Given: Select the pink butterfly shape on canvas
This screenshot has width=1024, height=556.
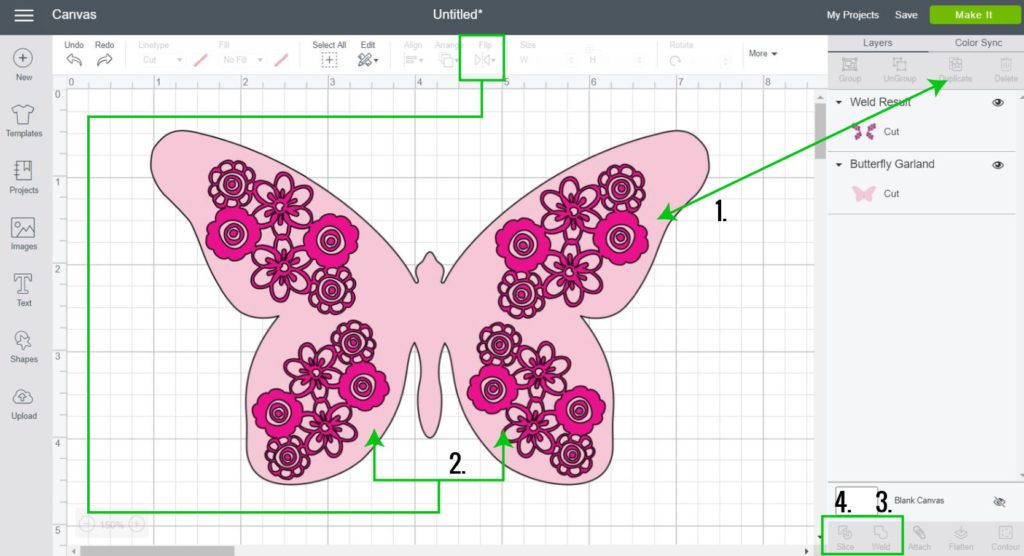Looking at the screenshot, I should [x=430, y=307].
